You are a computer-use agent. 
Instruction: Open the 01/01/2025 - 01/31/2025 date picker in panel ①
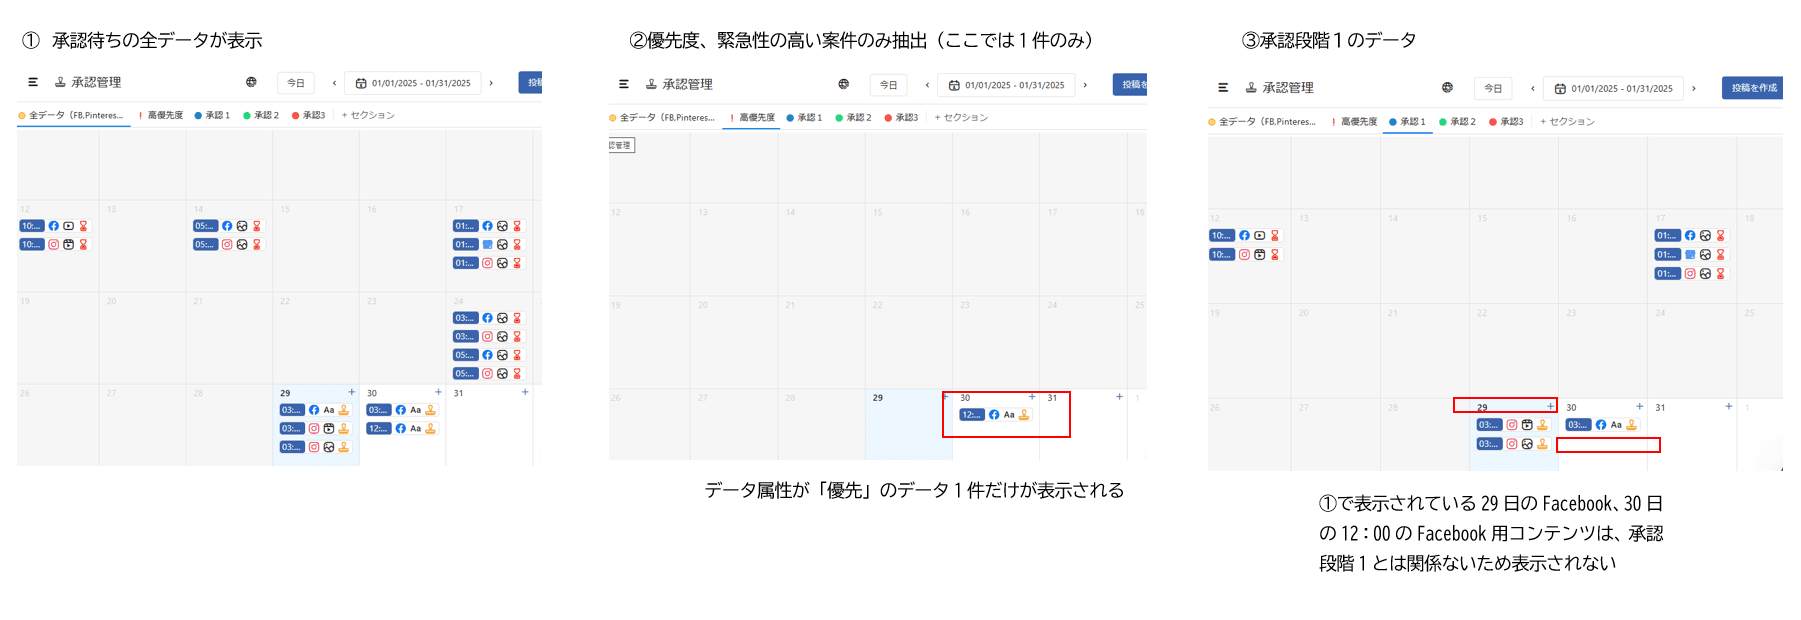coord(413,83)
